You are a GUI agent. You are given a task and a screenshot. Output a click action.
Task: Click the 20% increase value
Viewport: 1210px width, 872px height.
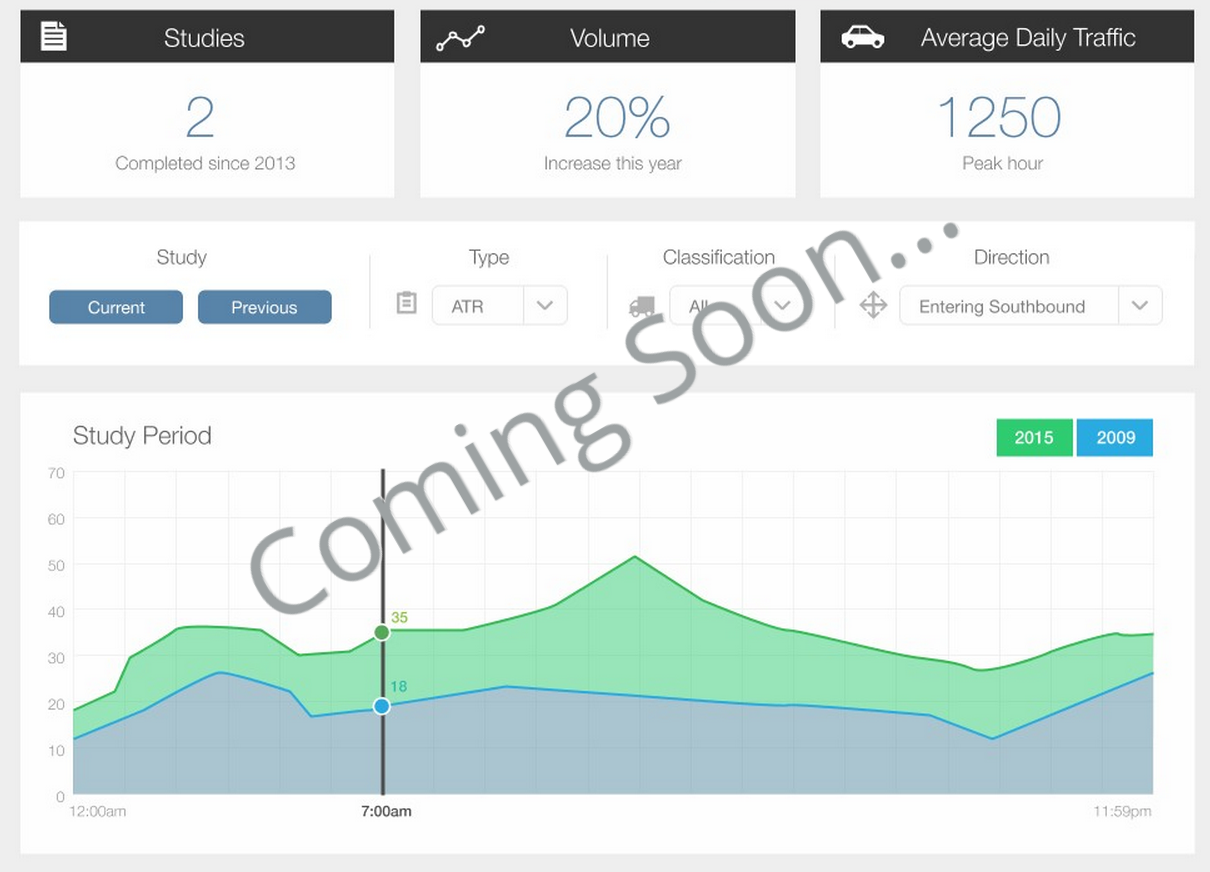616,118
